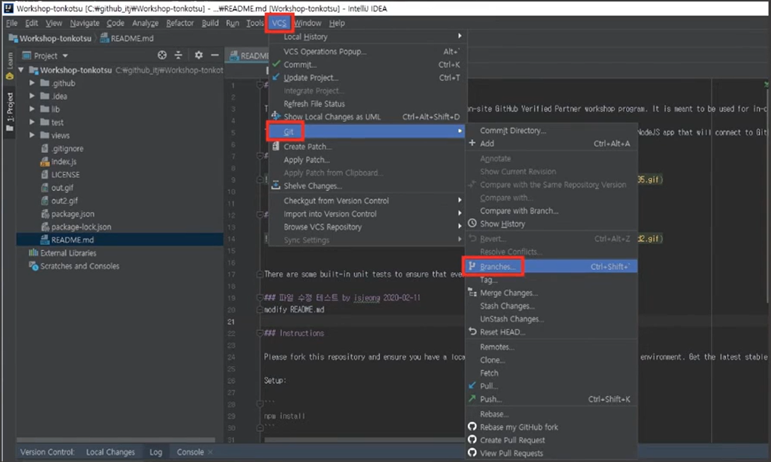Collapse the Workshop-tonkotsu root folder
This screenshot has width=771, height=462.
tap(21, 70)
